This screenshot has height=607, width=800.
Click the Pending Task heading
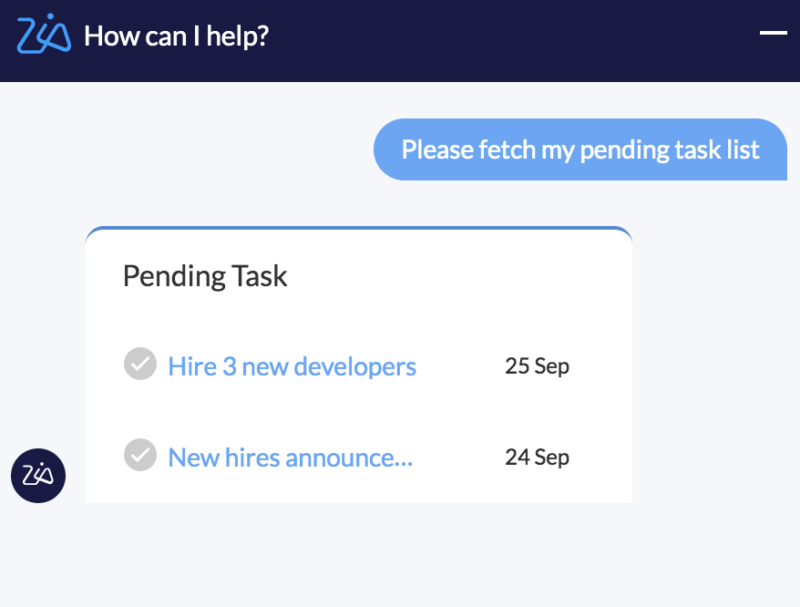coord(205,276)
